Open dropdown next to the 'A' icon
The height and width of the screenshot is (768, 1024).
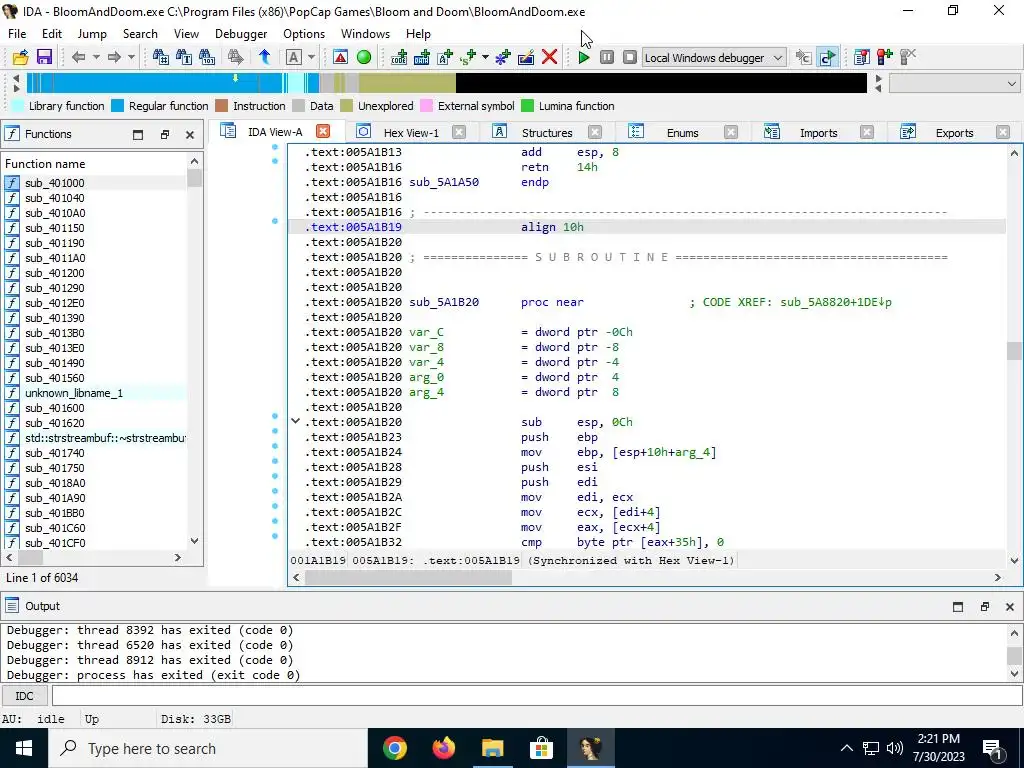[312, 57]
